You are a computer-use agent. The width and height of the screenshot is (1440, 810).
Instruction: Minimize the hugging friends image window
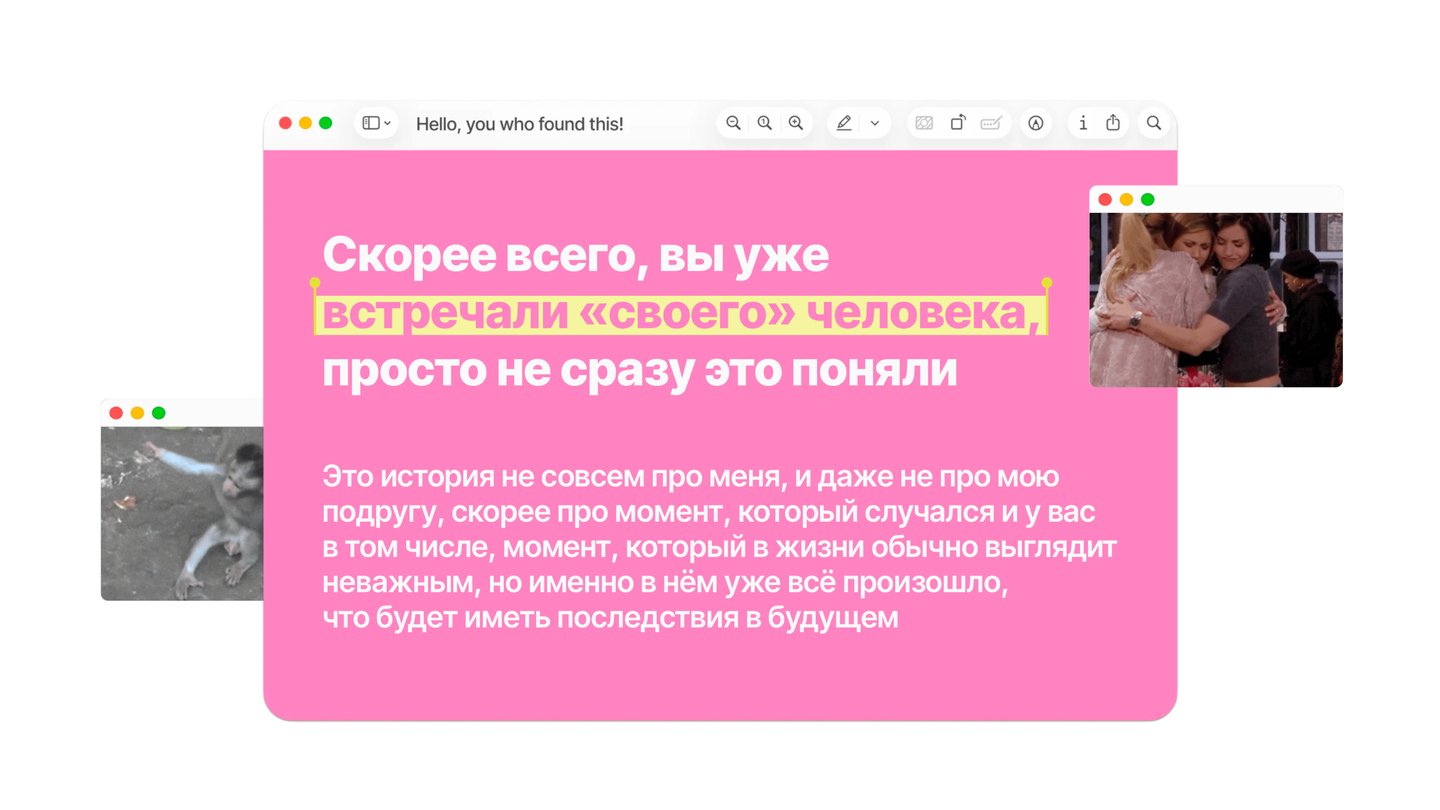tap(1126, 199)
